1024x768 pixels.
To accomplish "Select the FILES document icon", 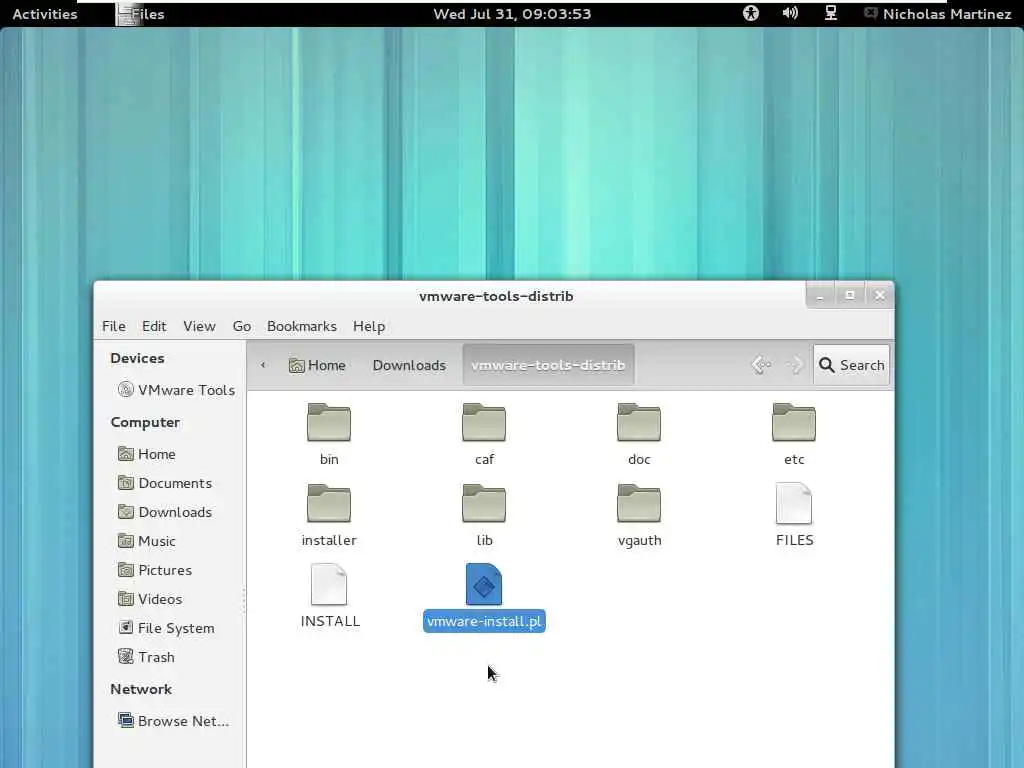I will pos(793,504).
